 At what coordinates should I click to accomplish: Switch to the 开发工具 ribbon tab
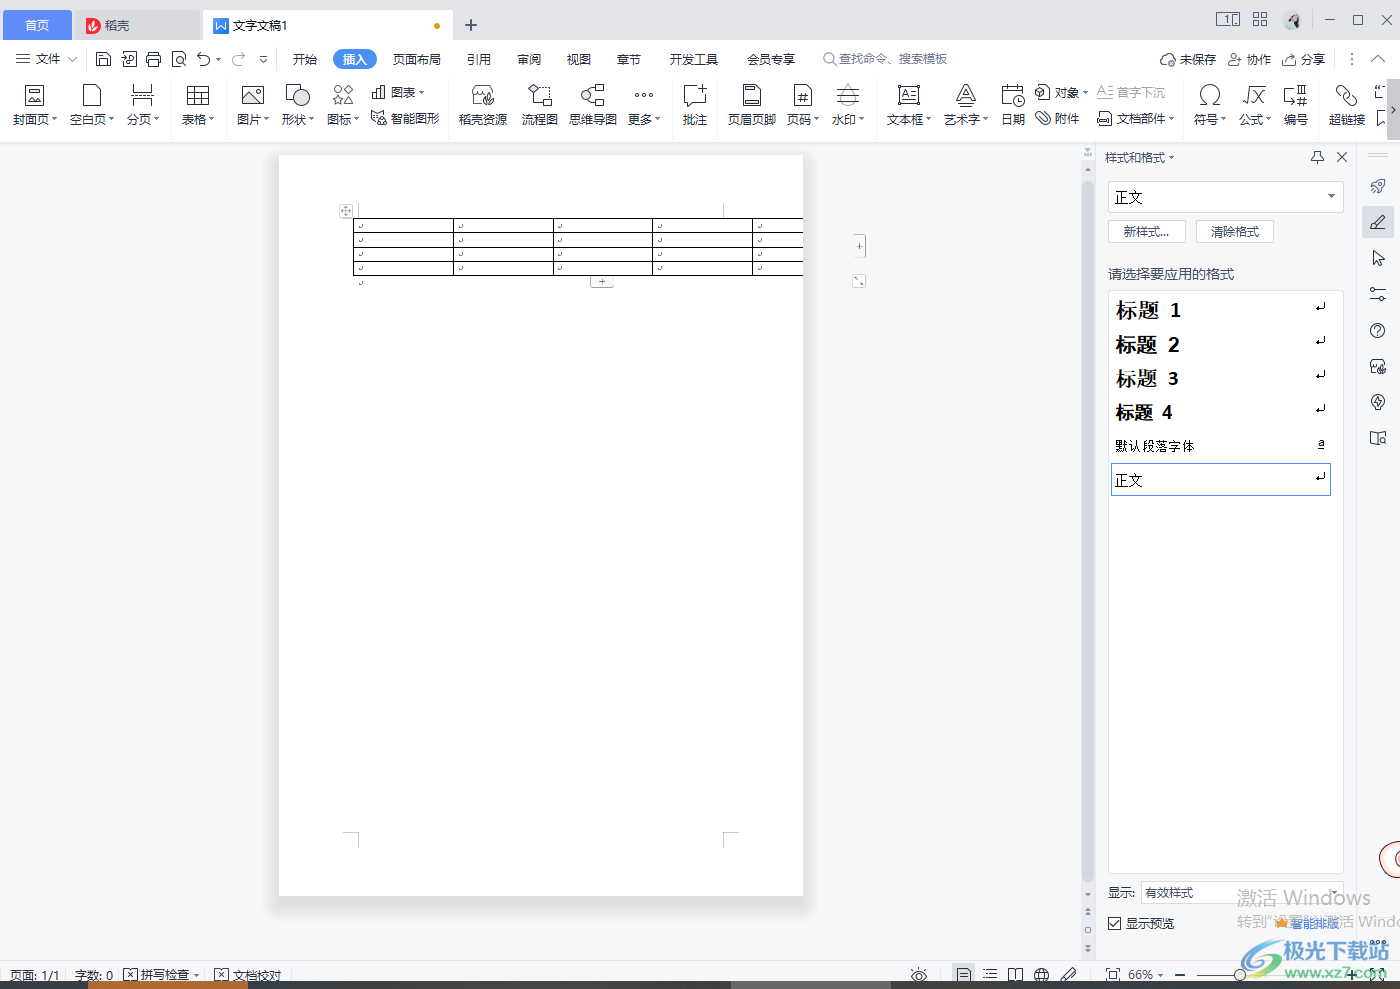[694, 59]
